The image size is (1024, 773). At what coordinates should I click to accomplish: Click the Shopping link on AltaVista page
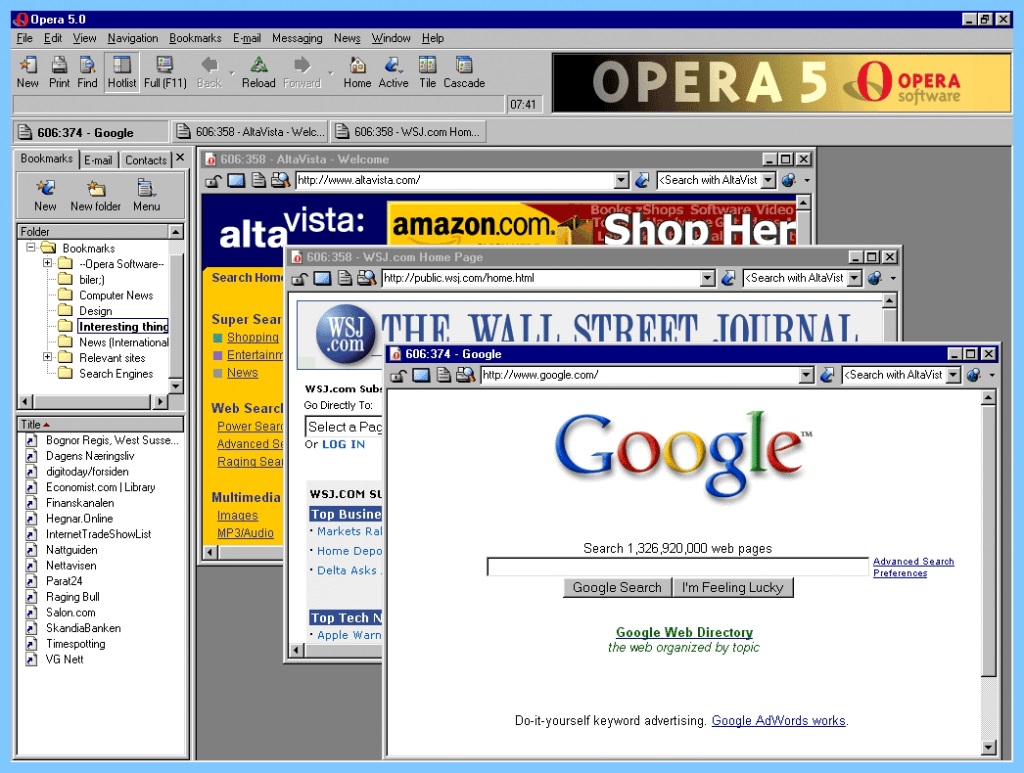click(253, 338)
